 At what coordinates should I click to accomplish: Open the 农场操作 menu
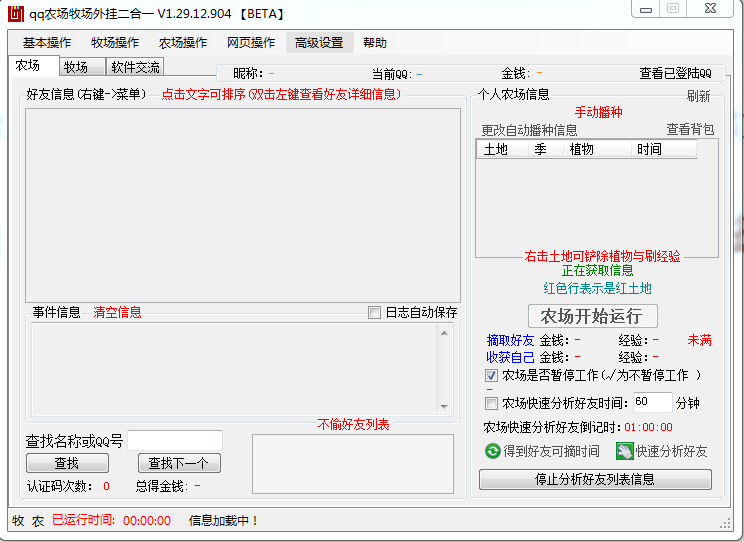click(x=183, y=43)
